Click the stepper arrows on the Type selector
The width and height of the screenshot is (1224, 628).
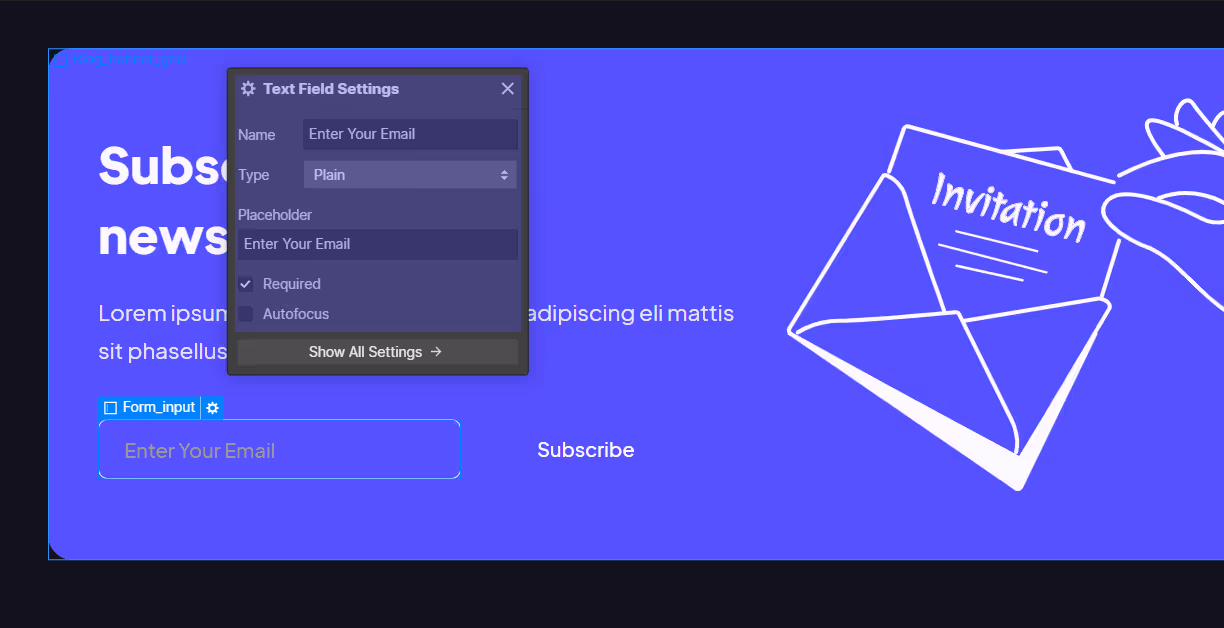click(x=505, y=174)
